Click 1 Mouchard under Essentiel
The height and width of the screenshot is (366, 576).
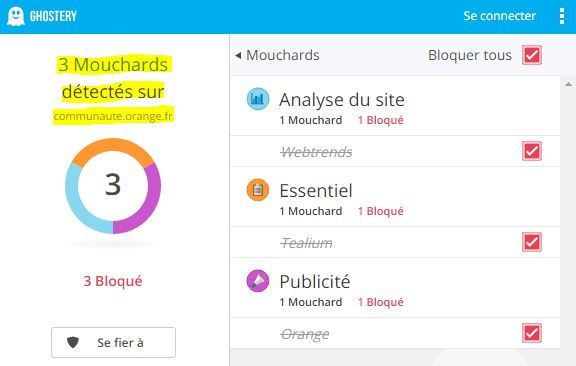[311, 211]
